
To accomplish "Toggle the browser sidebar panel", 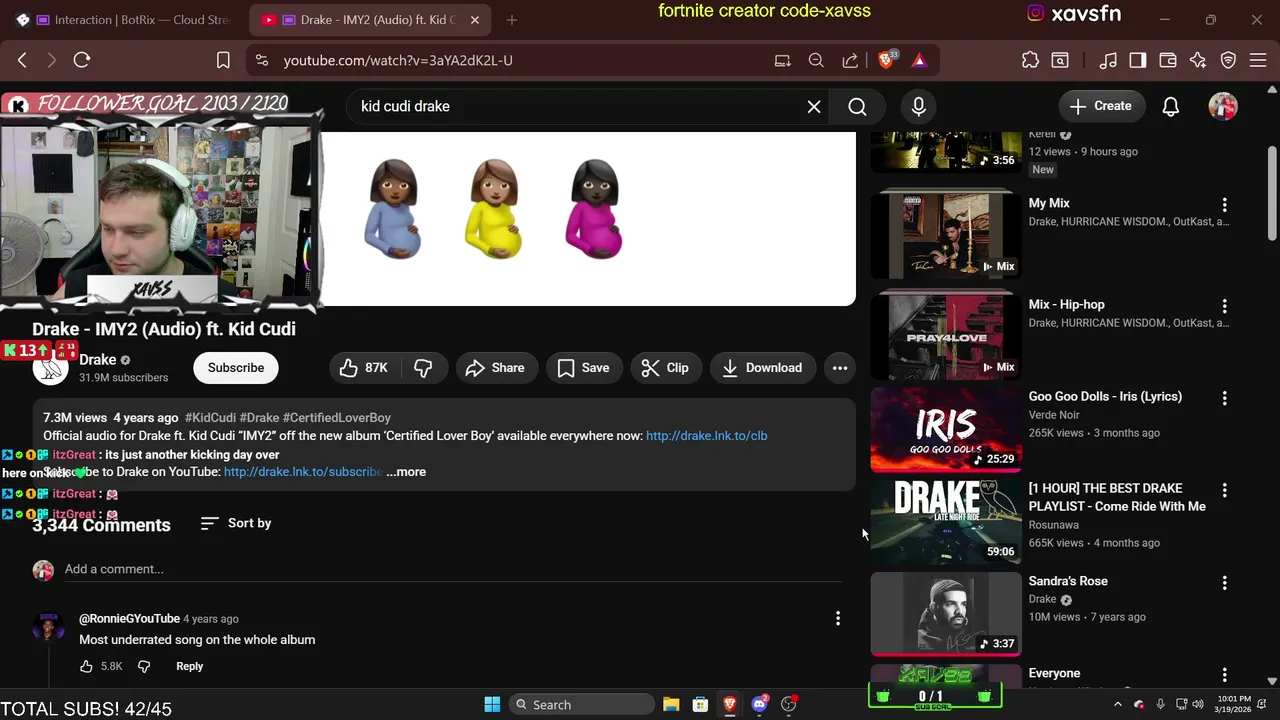I will coord(1138,60).
